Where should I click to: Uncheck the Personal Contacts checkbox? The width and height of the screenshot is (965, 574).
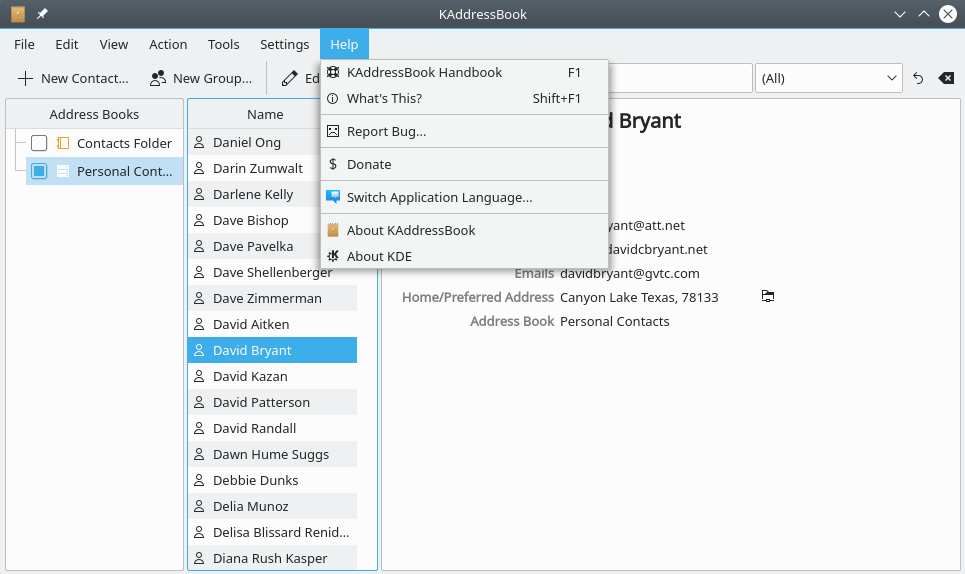(x=39, y=171)
